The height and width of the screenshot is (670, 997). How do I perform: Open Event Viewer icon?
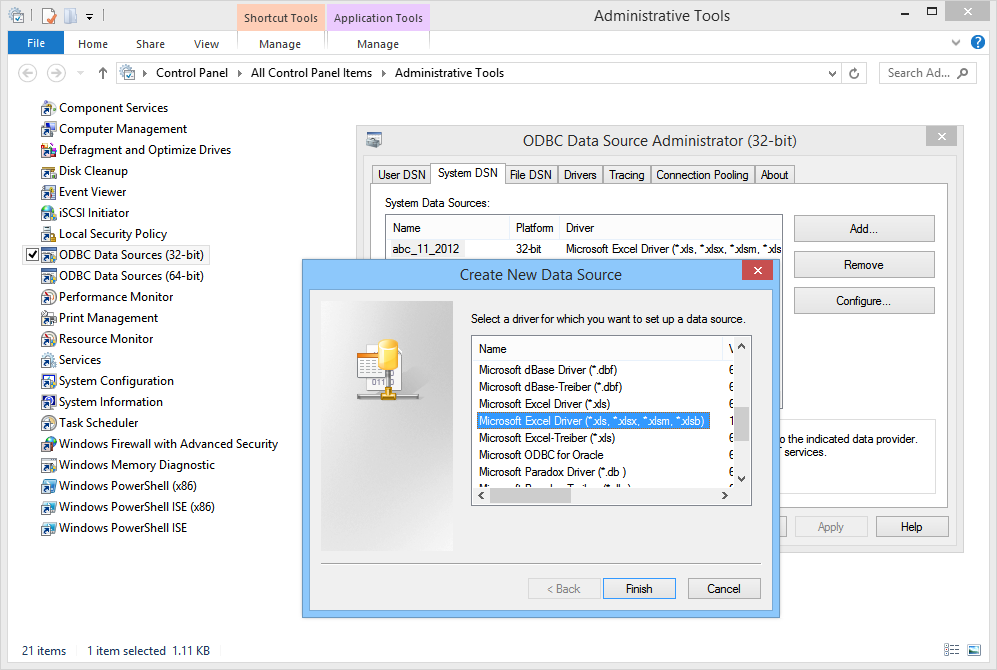[48, 193]
